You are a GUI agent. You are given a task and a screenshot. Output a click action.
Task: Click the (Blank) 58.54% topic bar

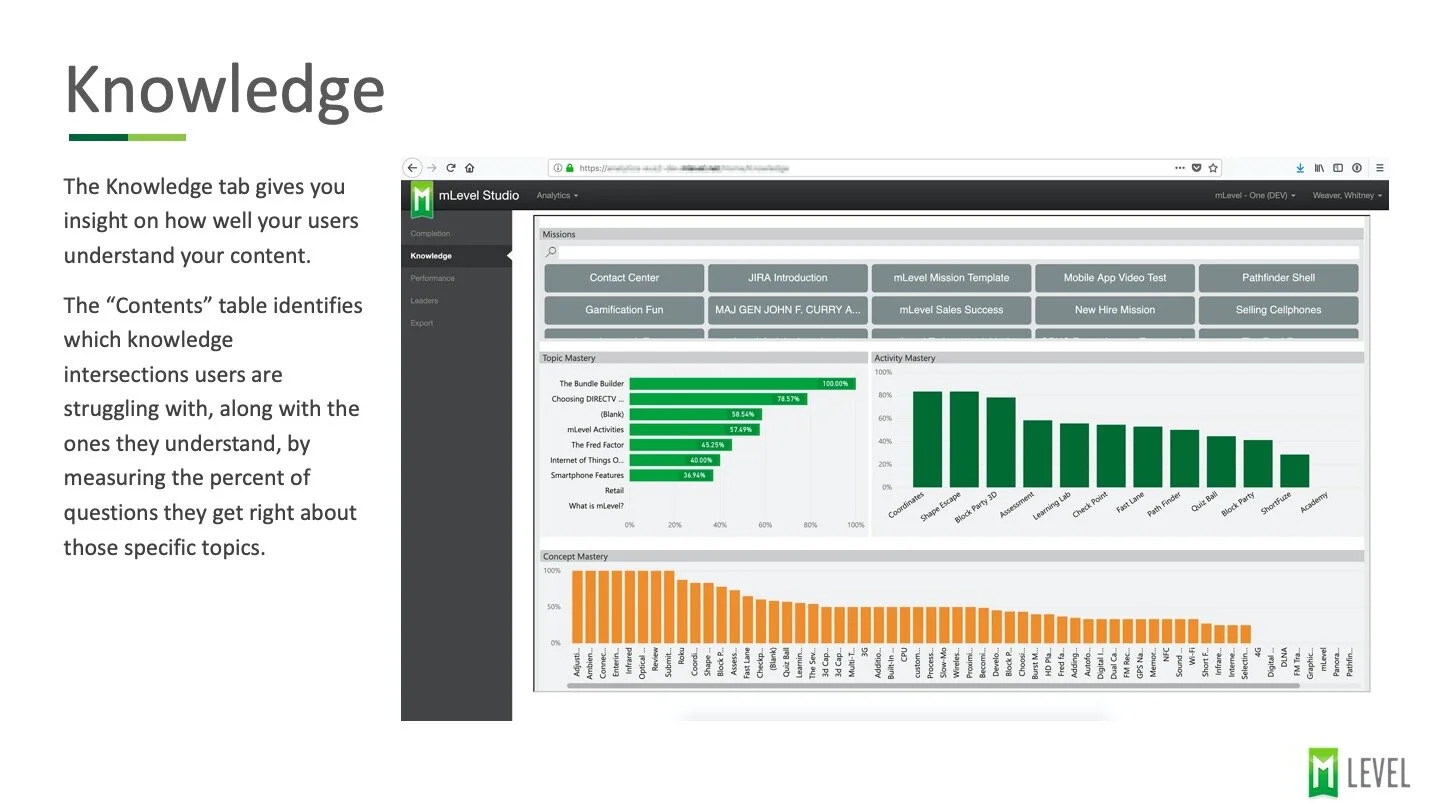pyautogui.click(x=696, y=414)
